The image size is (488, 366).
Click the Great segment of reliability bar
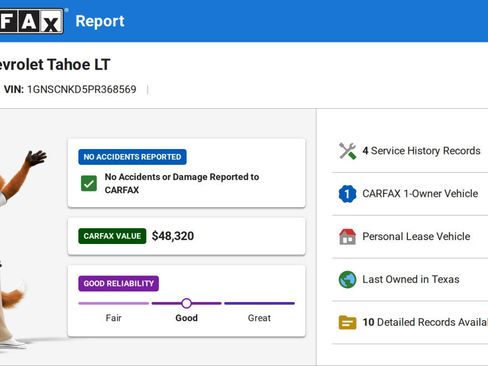tap(259, 303)
